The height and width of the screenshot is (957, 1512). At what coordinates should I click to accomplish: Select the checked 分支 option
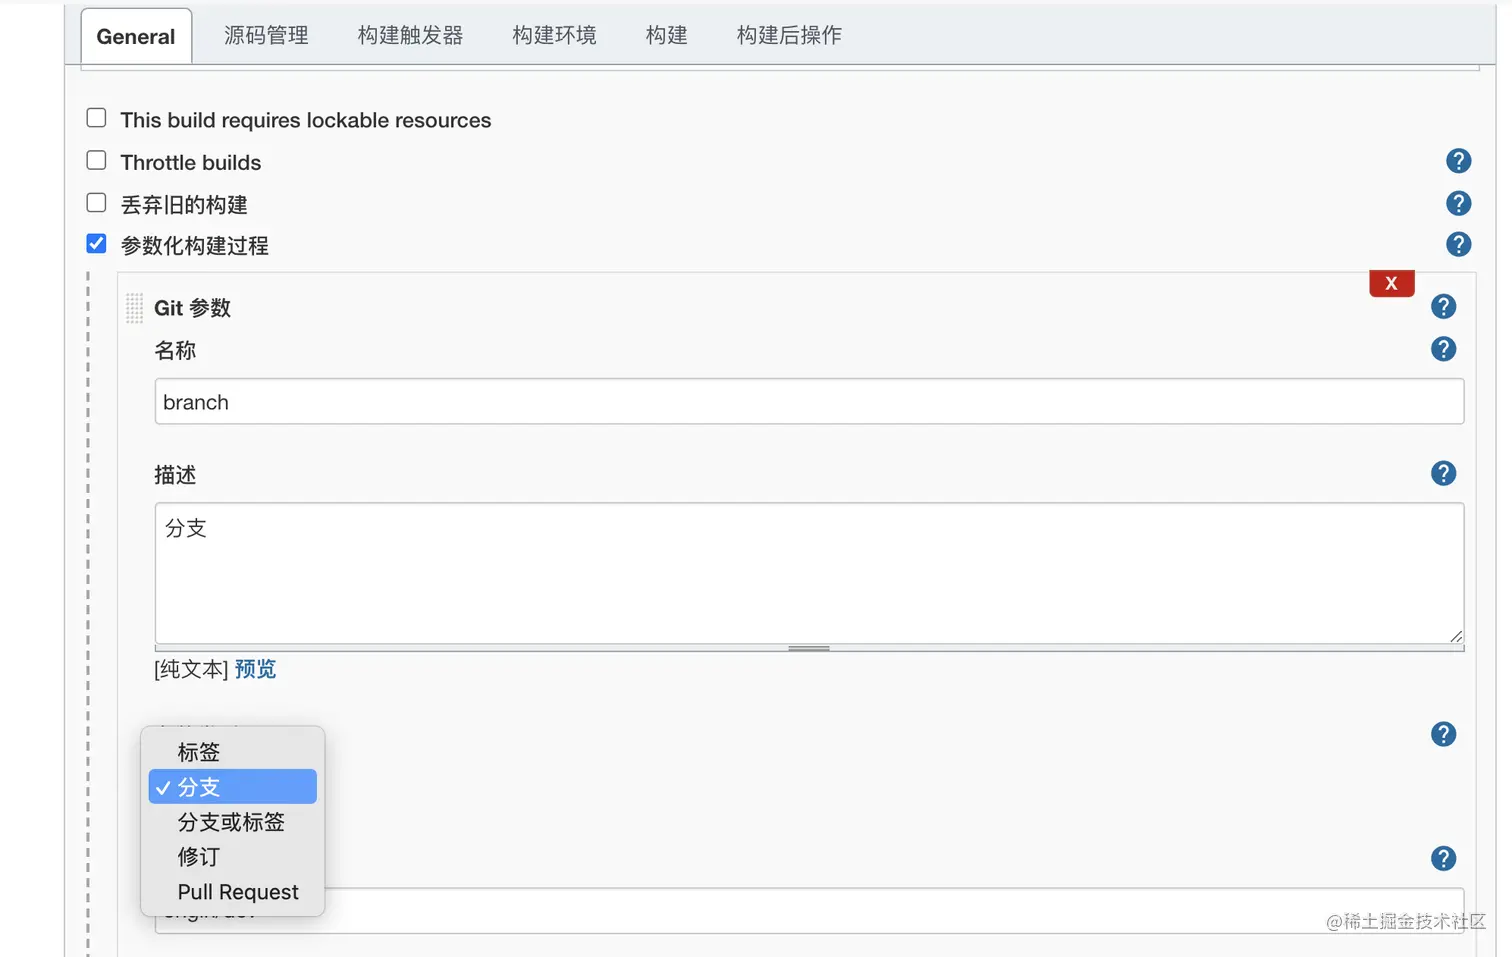pos(232,787)
